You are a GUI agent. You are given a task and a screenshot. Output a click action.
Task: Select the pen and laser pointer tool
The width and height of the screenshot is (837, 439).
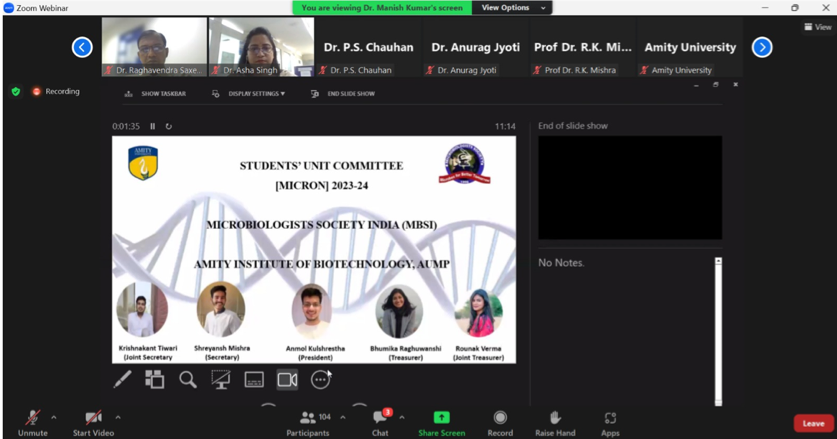click(x=122, y=380)
